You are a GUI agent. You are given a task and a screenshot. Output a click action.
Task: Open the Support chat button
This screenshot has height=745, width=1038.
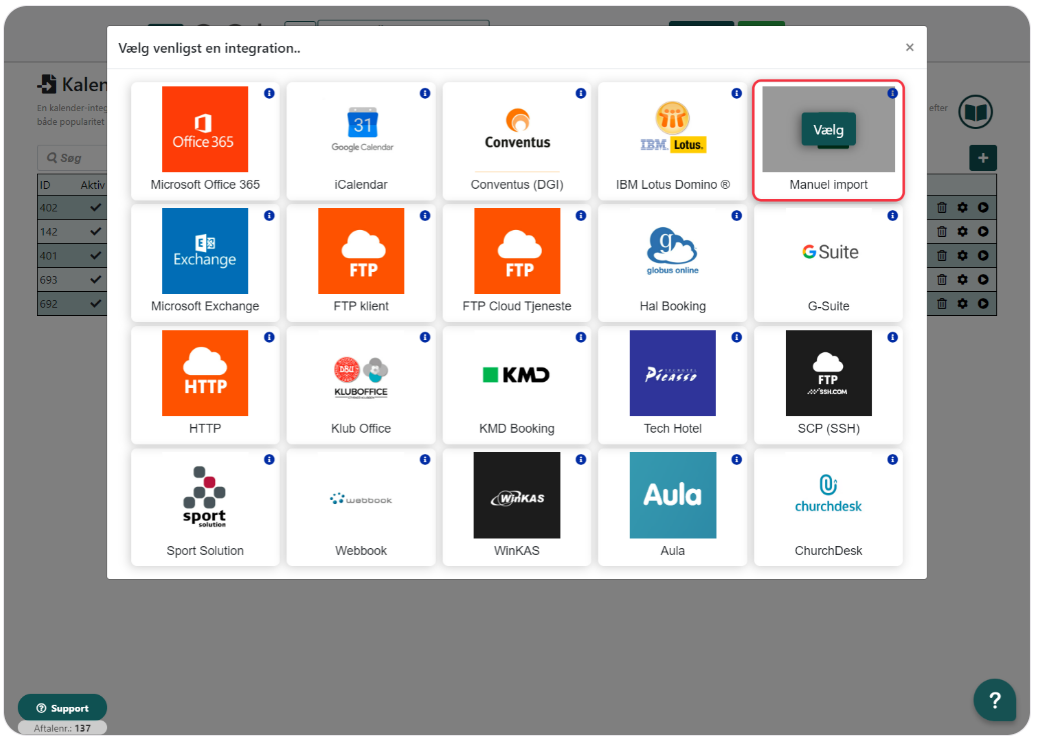click(62, 708)
